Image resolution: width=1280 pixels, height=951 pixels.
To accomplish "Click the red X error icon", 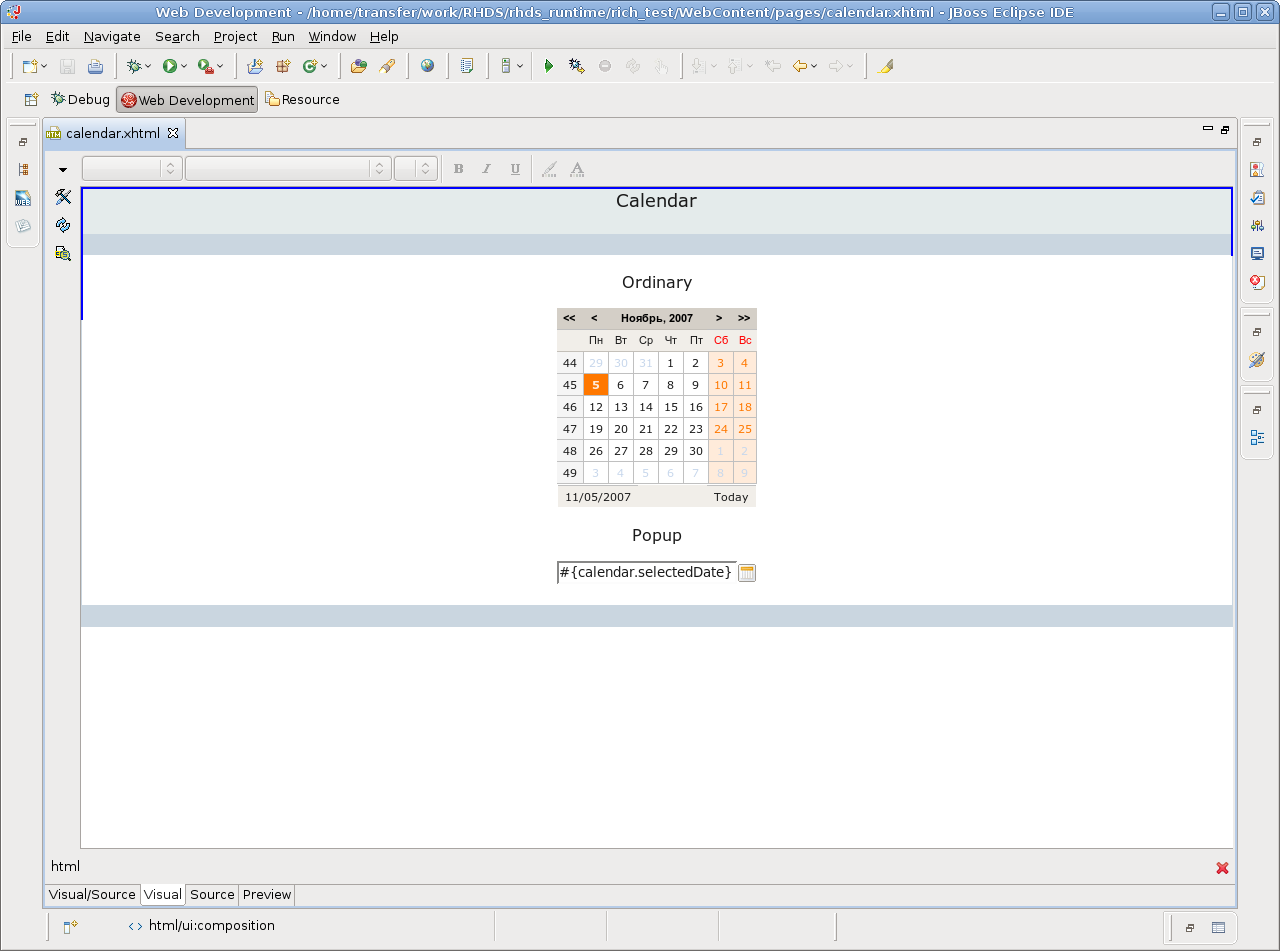I will (x=1222, y=868).
